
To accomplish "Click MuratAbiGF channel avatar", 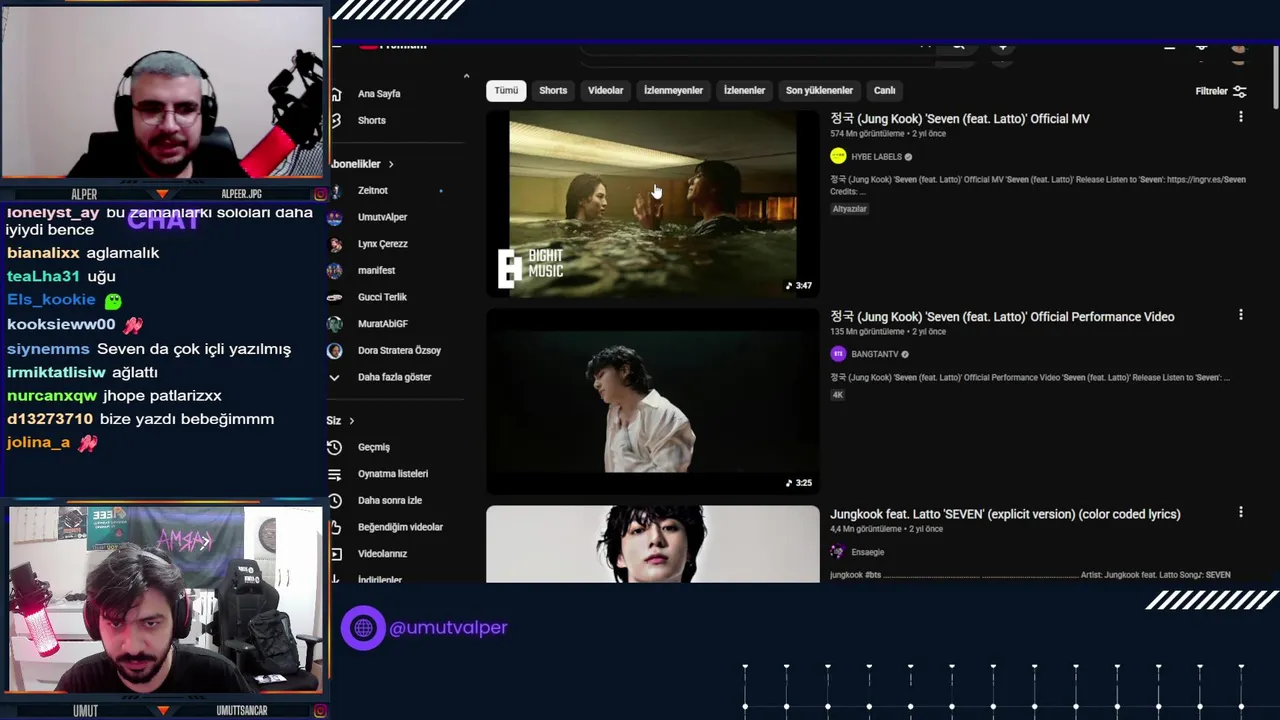I will (x=335, y=324).
